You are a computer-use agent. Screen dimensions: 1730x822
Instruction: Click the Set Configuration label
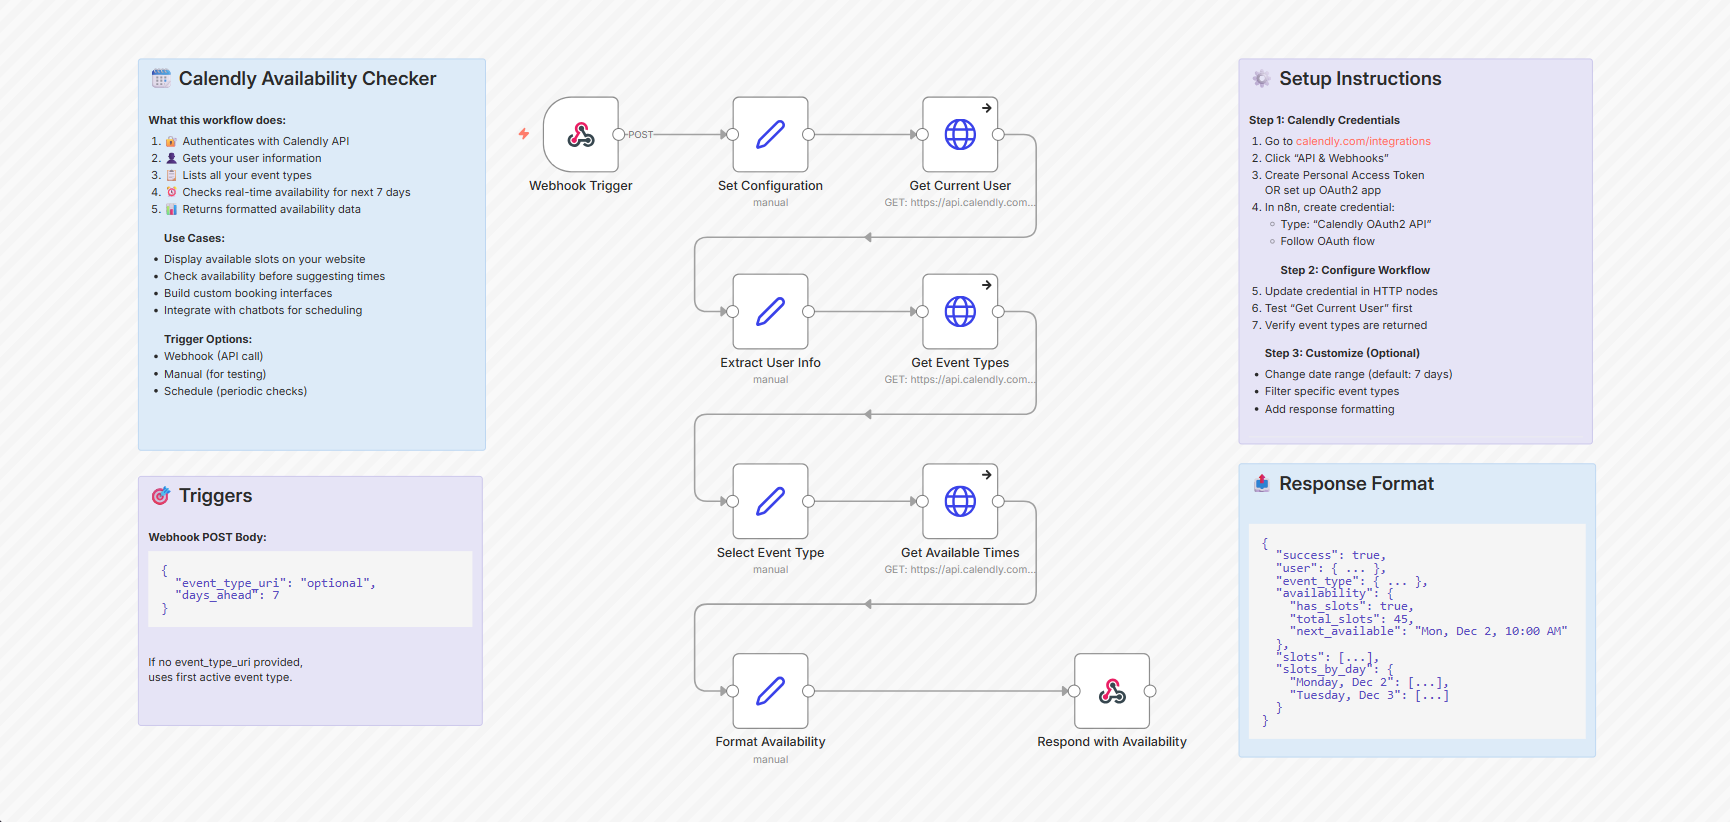(x=770, y=186)
